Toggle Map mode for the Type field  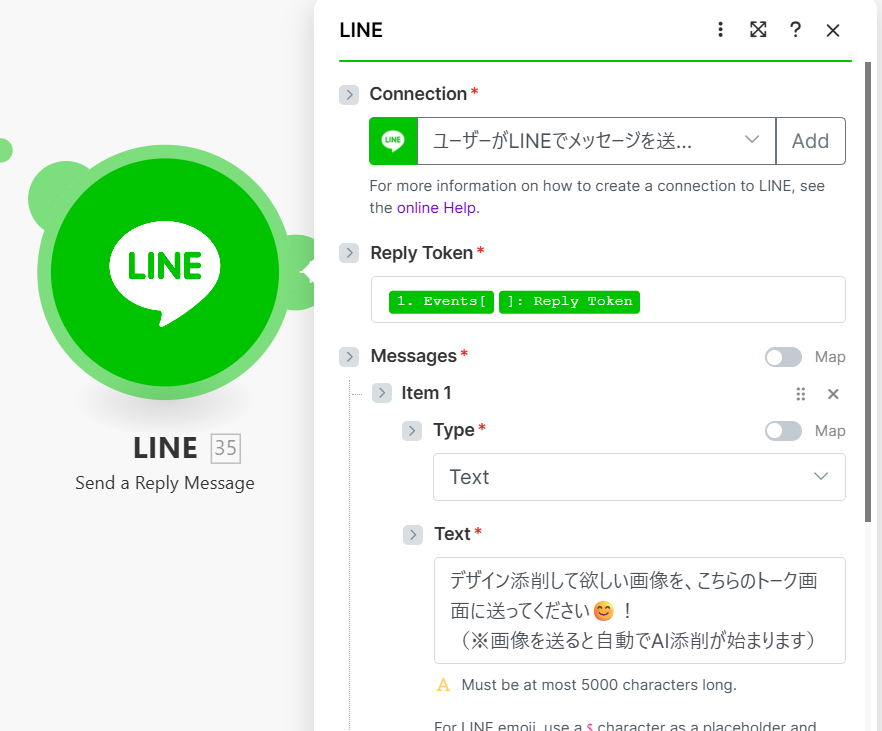coord(783,430)
